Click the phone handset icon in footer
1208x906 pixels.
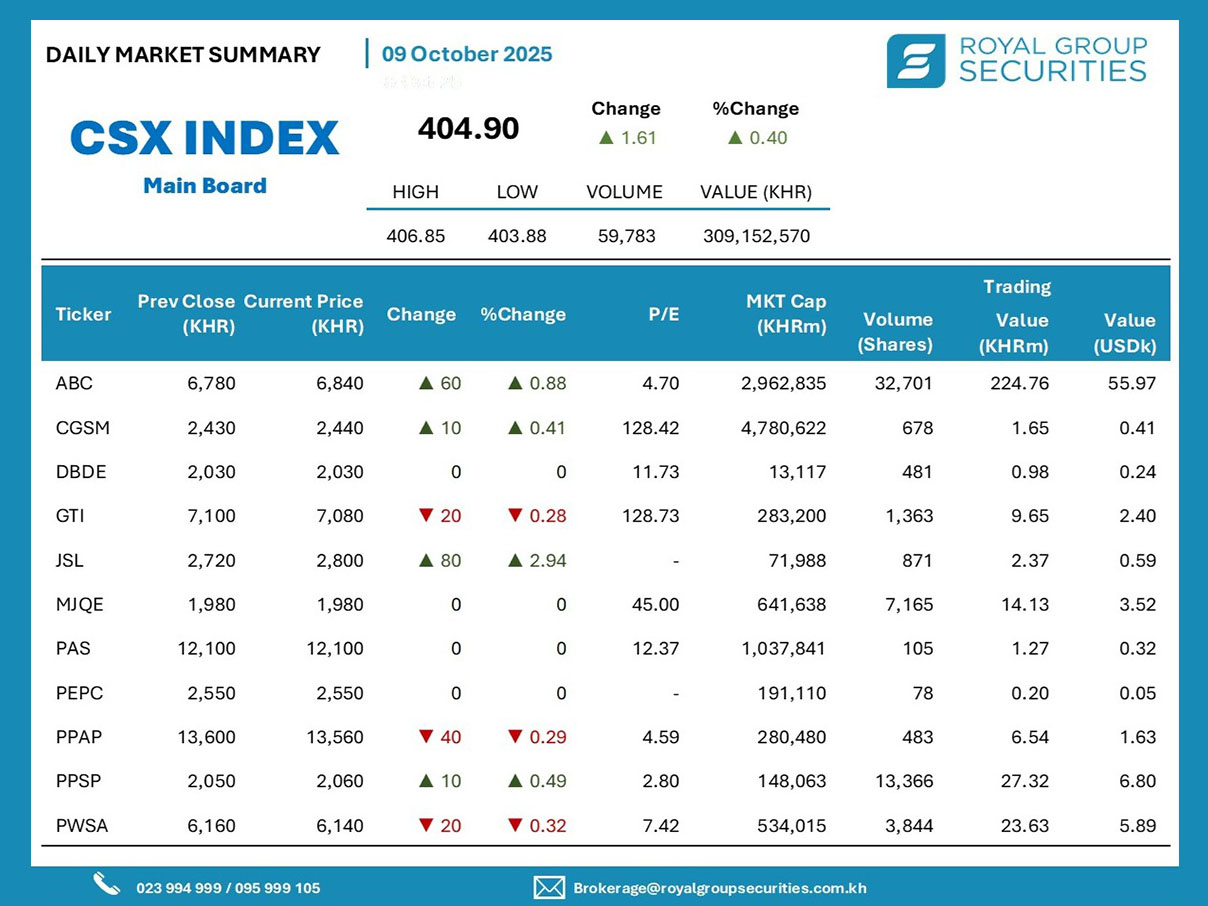click(x=106, y=885)
